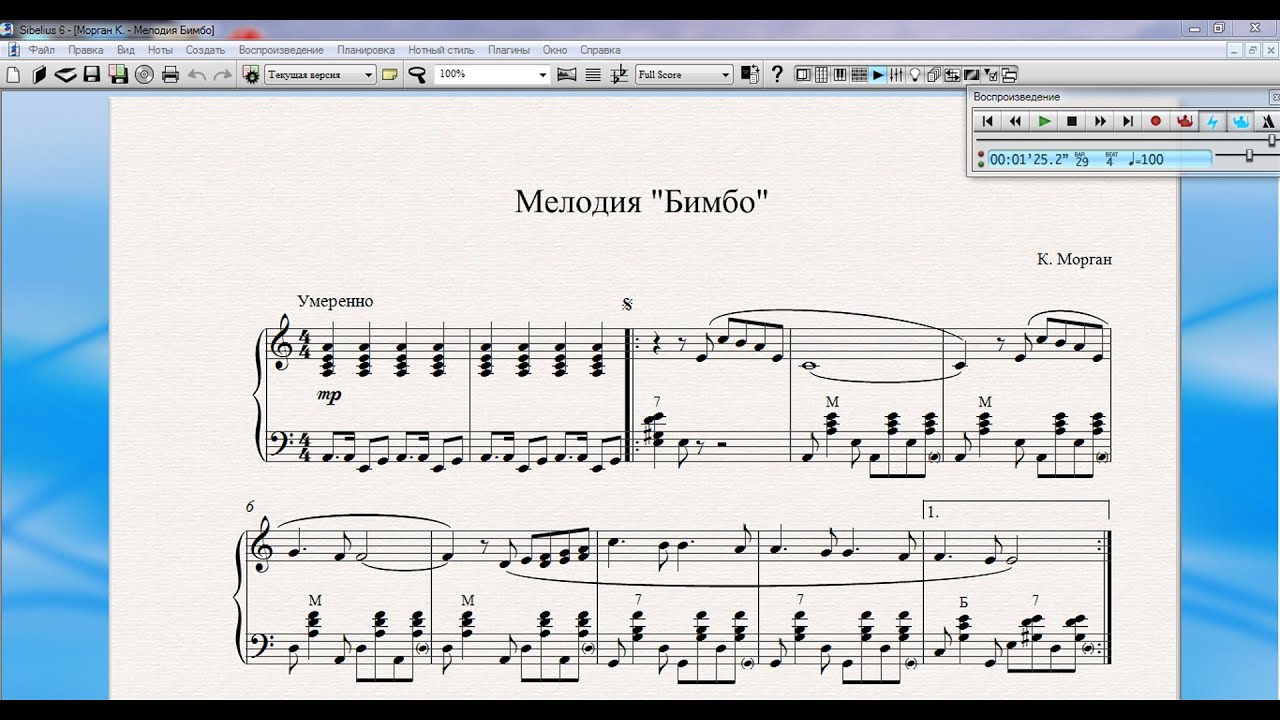The image size is (1280, 720).
Task: Click the timeline position slider handle
Action: tap(1273, 140)
